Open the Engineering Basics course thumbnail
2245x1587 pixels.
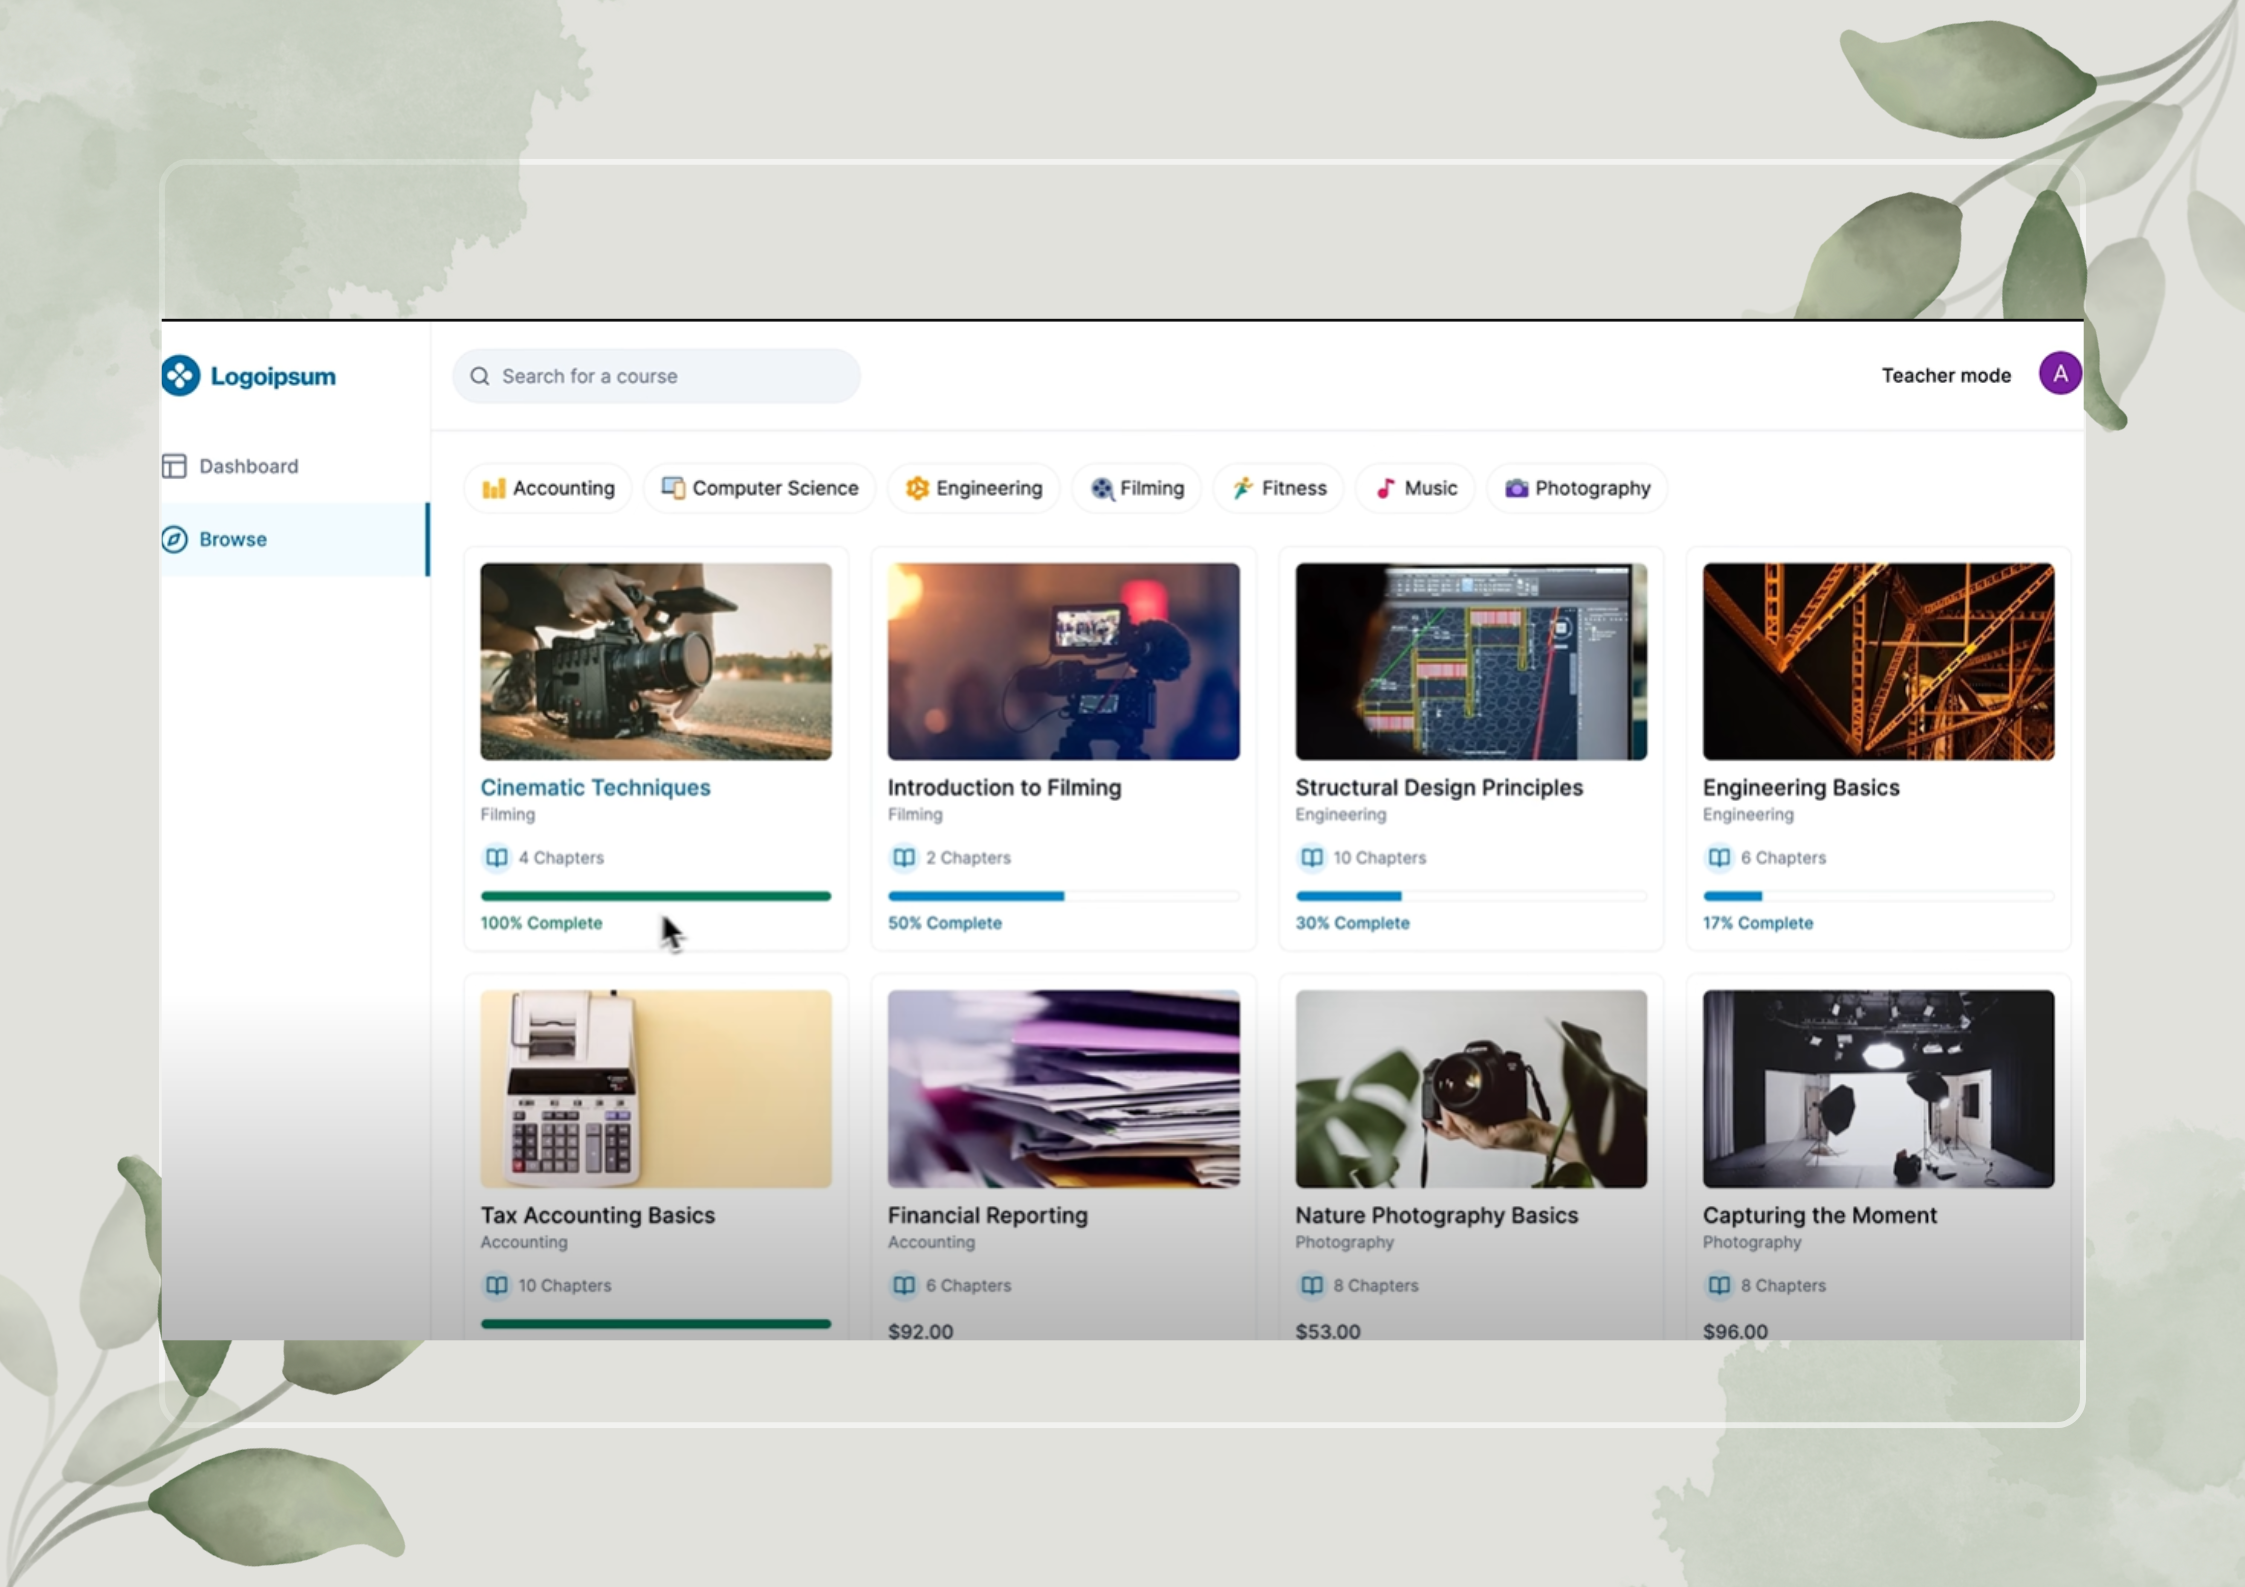[1877, 661]
